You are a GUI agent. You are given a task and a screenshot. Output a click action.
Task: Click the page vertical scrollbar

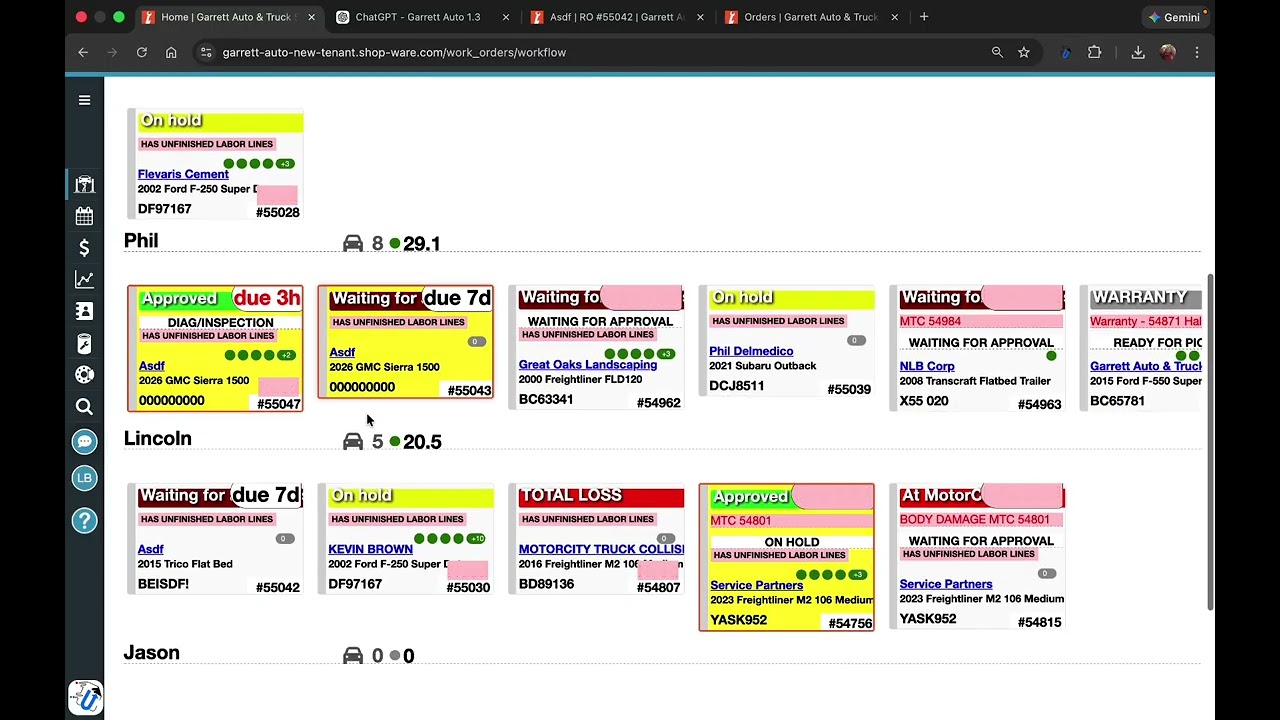coord(1210,440)
